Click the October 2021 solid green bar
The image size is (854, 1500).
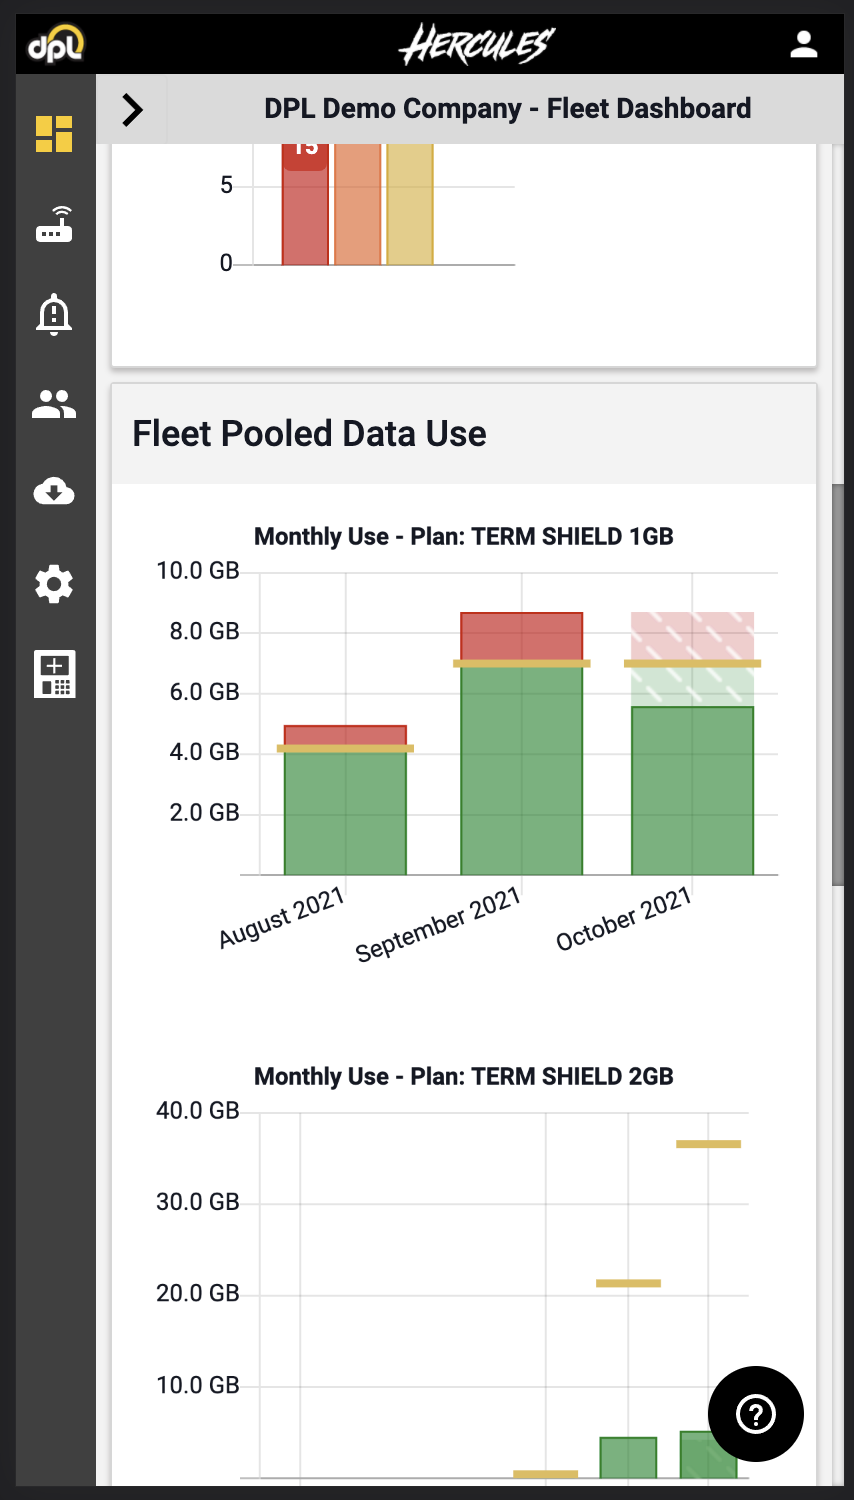[692, 791]
